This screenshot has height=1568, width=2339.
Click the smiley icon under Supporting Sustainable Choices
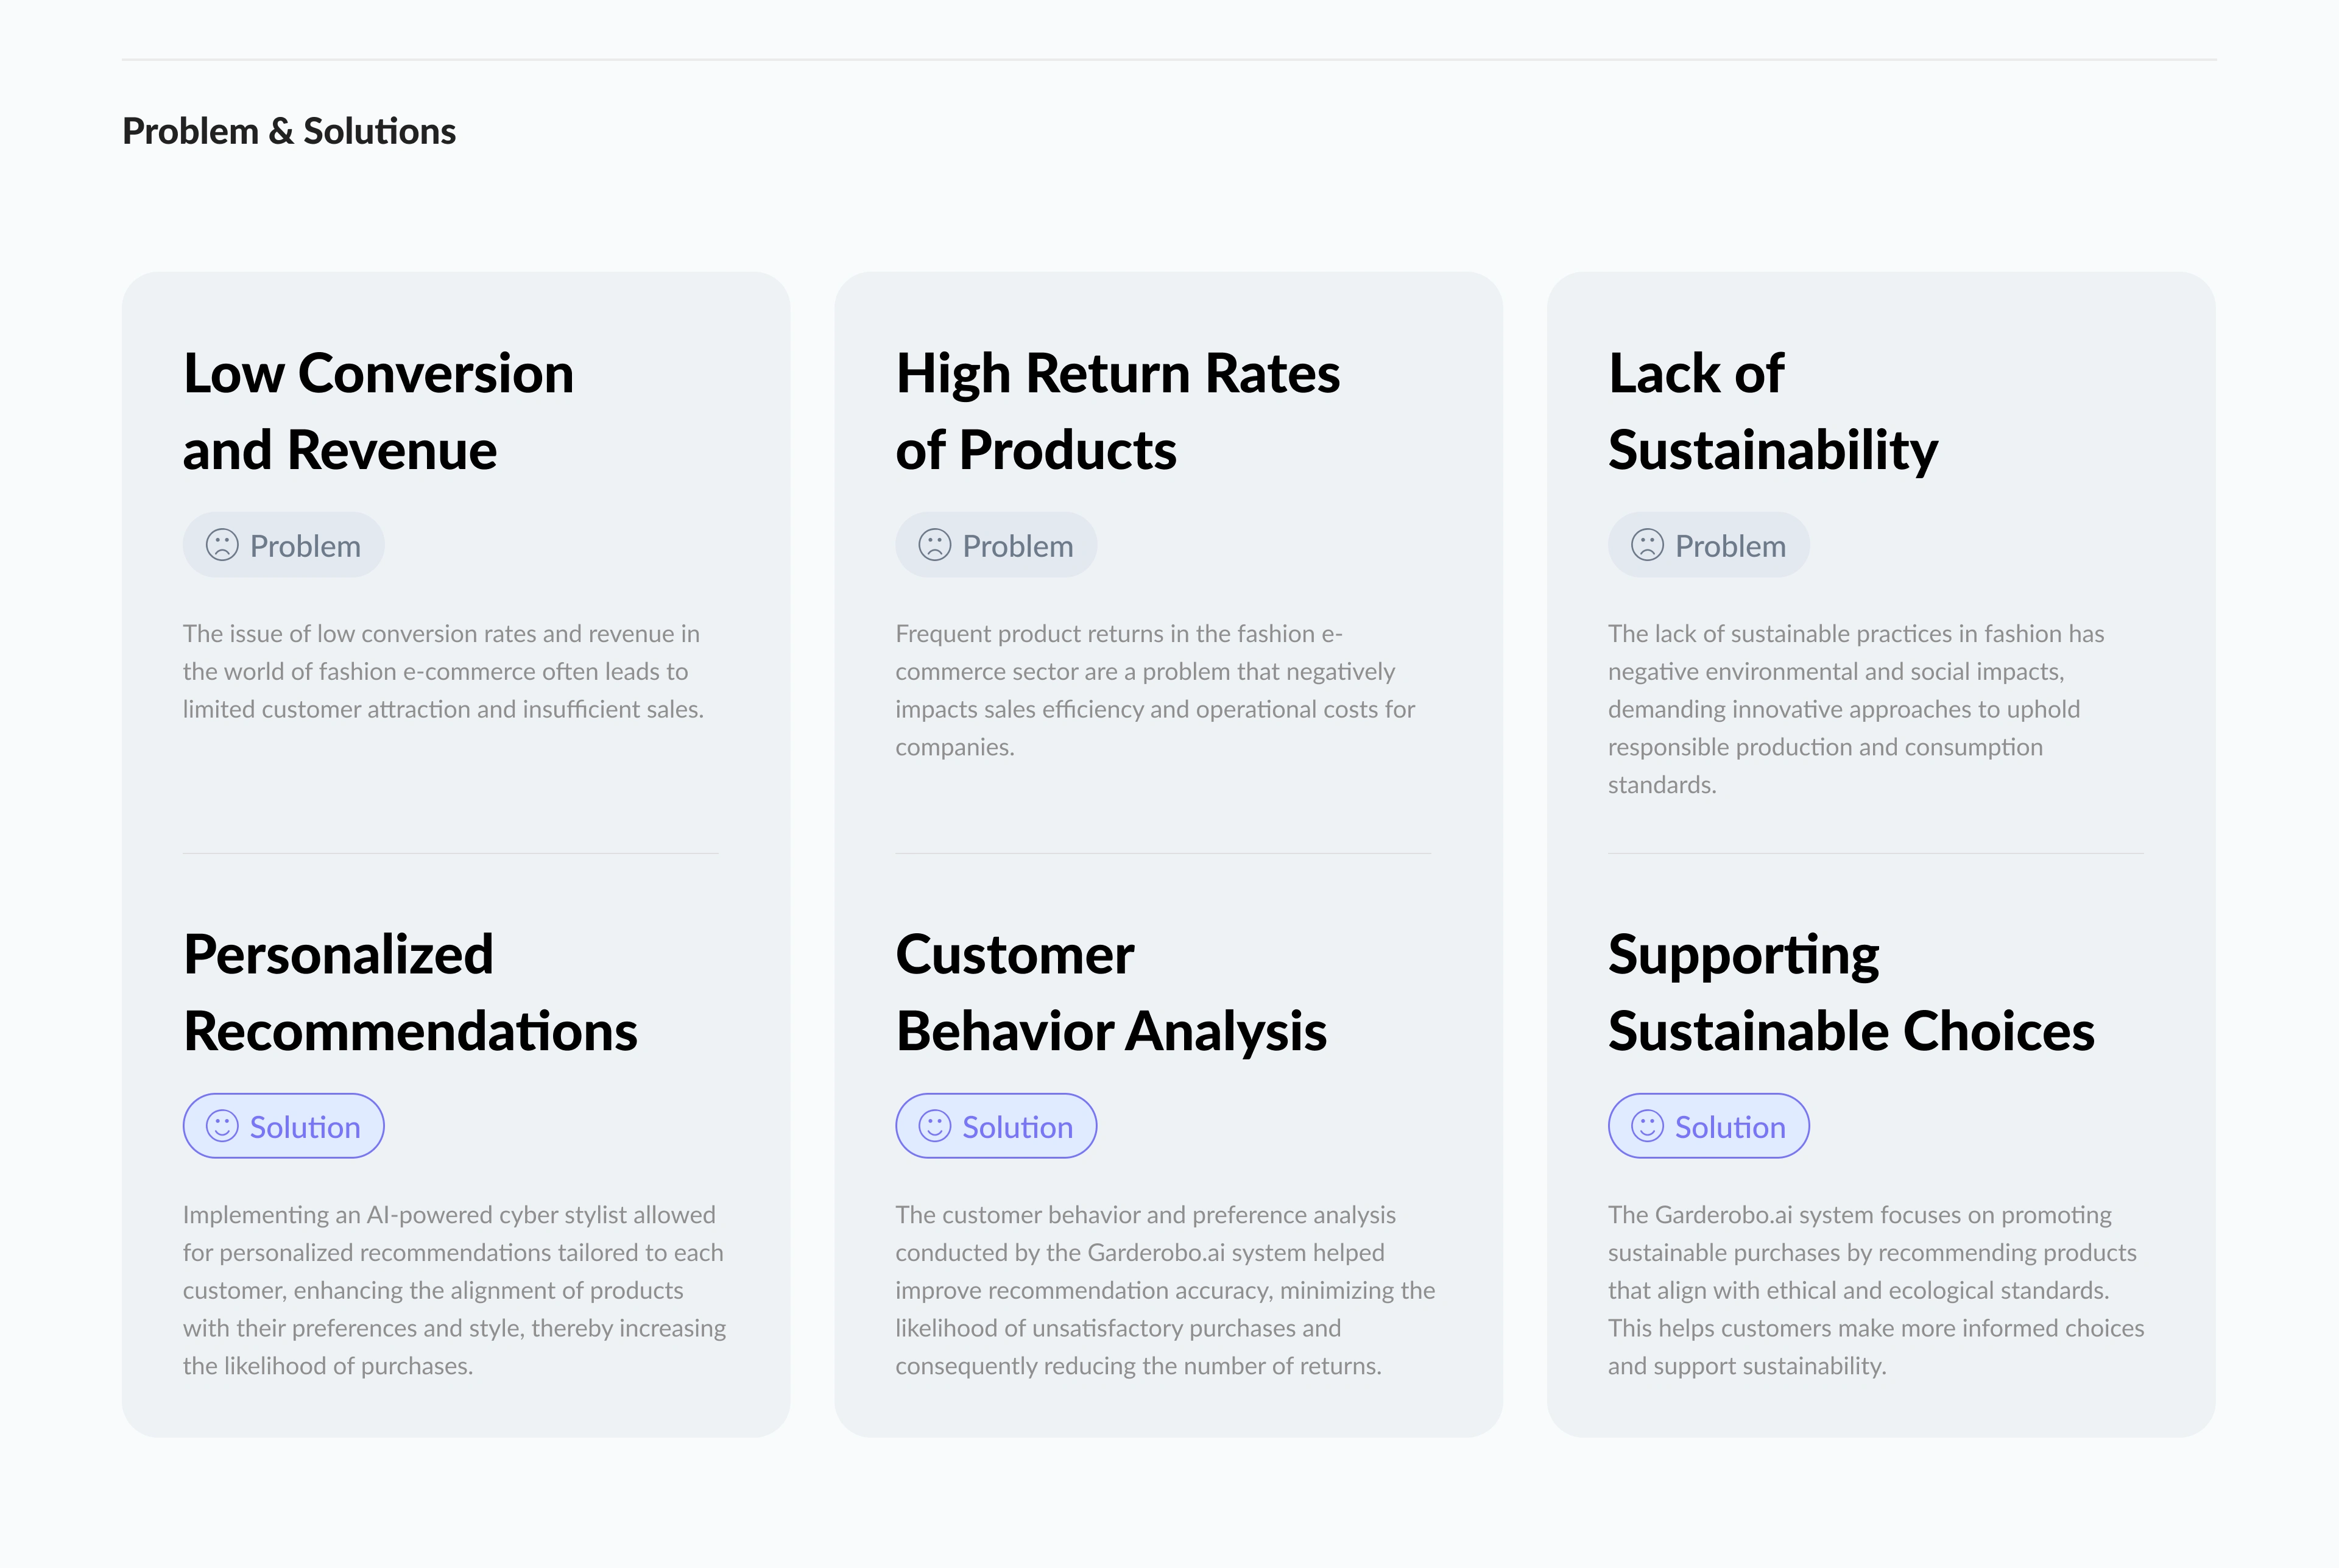pyautogui.click(x=1647, y=1126)
